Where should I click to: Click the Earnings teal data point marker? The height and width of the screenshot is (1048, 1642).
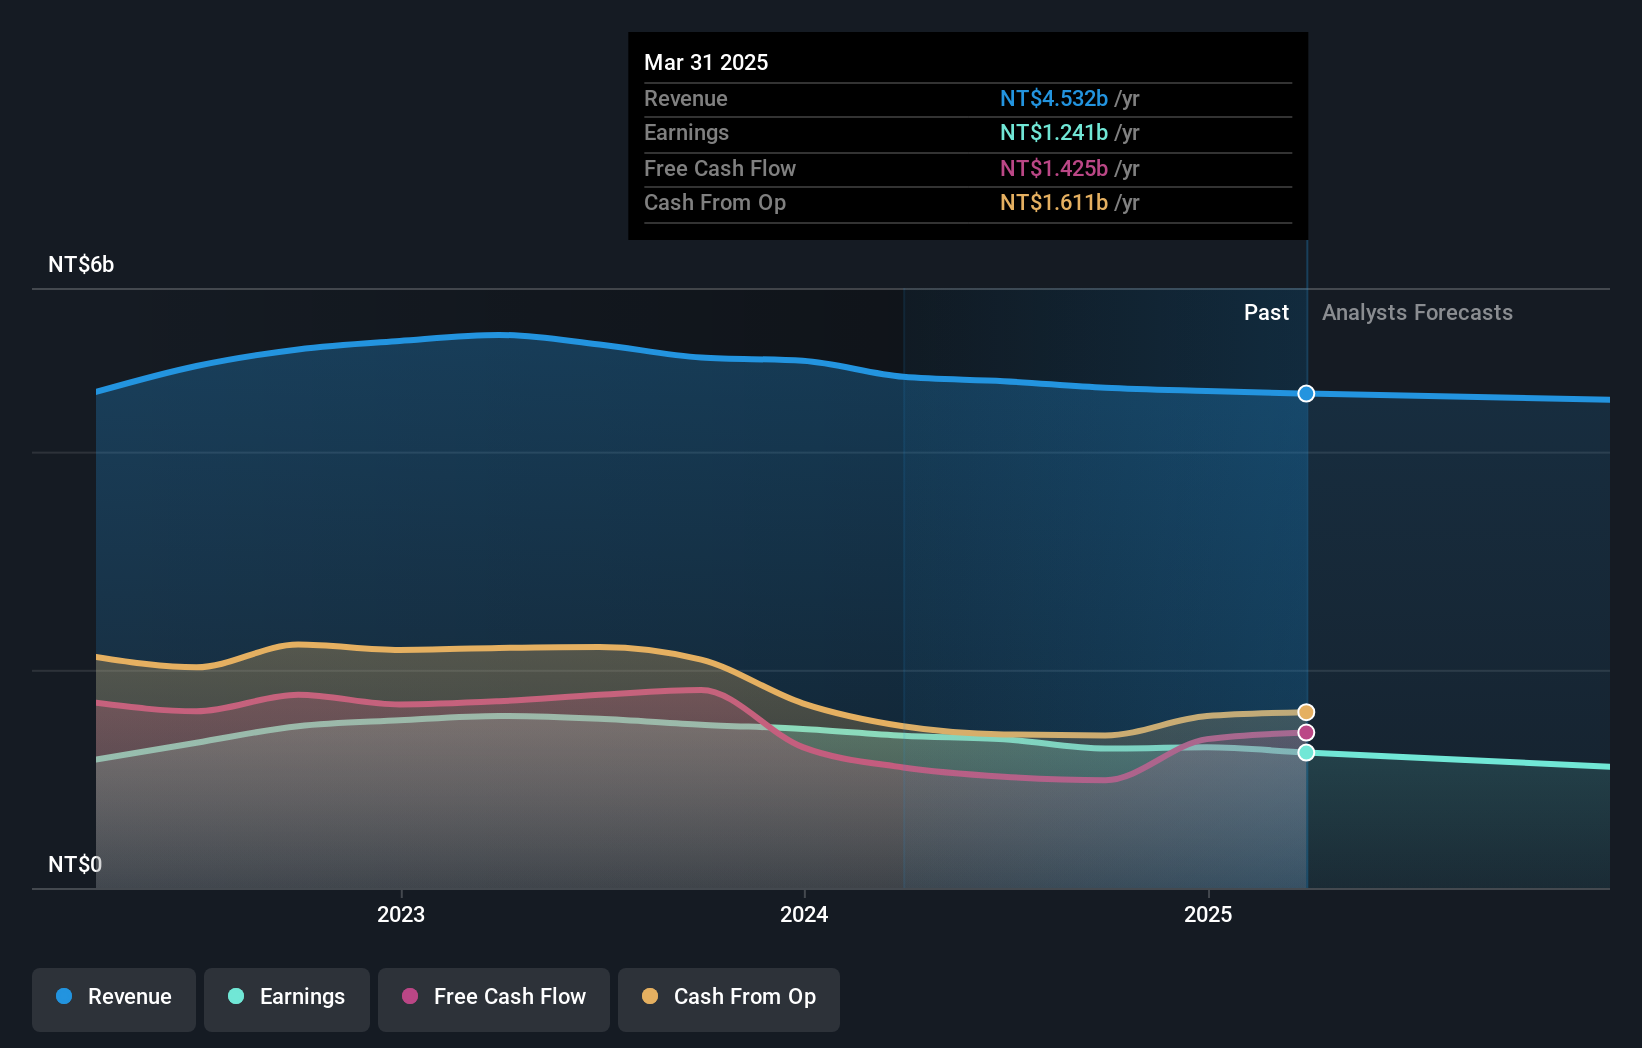click(x=1306, y=753)
